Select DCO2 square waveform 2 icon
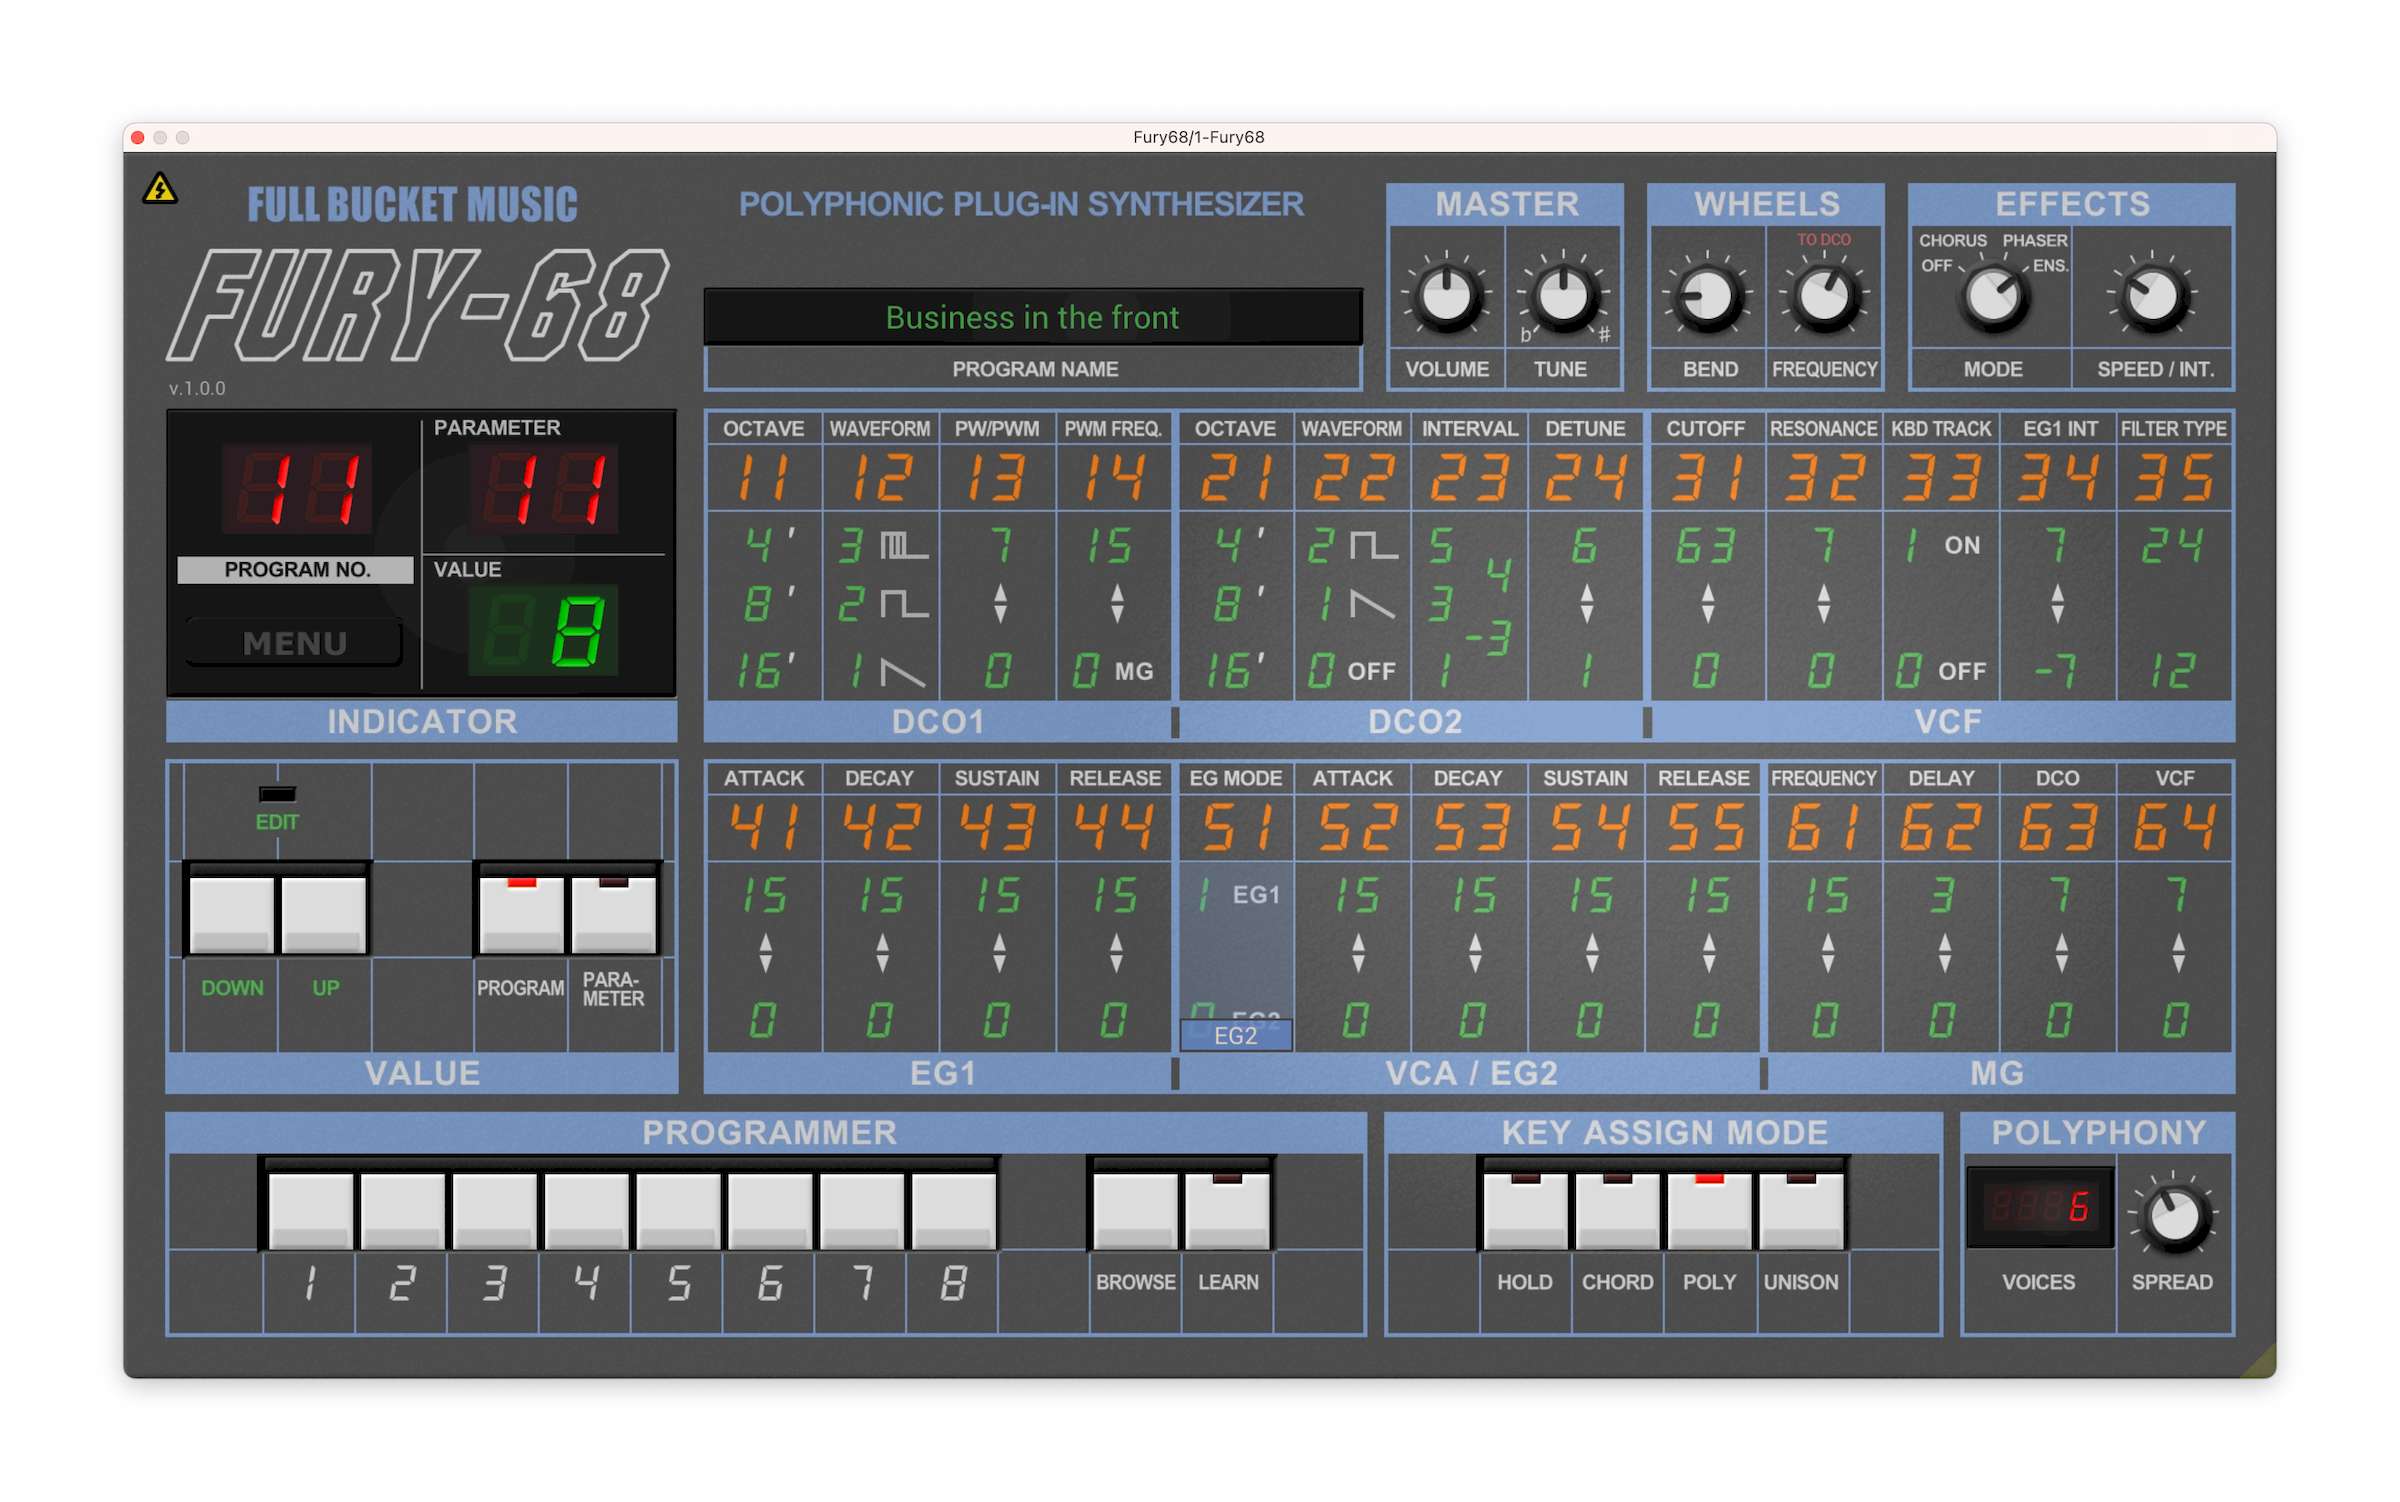2400x1502 pixels. pos(1373,546)
